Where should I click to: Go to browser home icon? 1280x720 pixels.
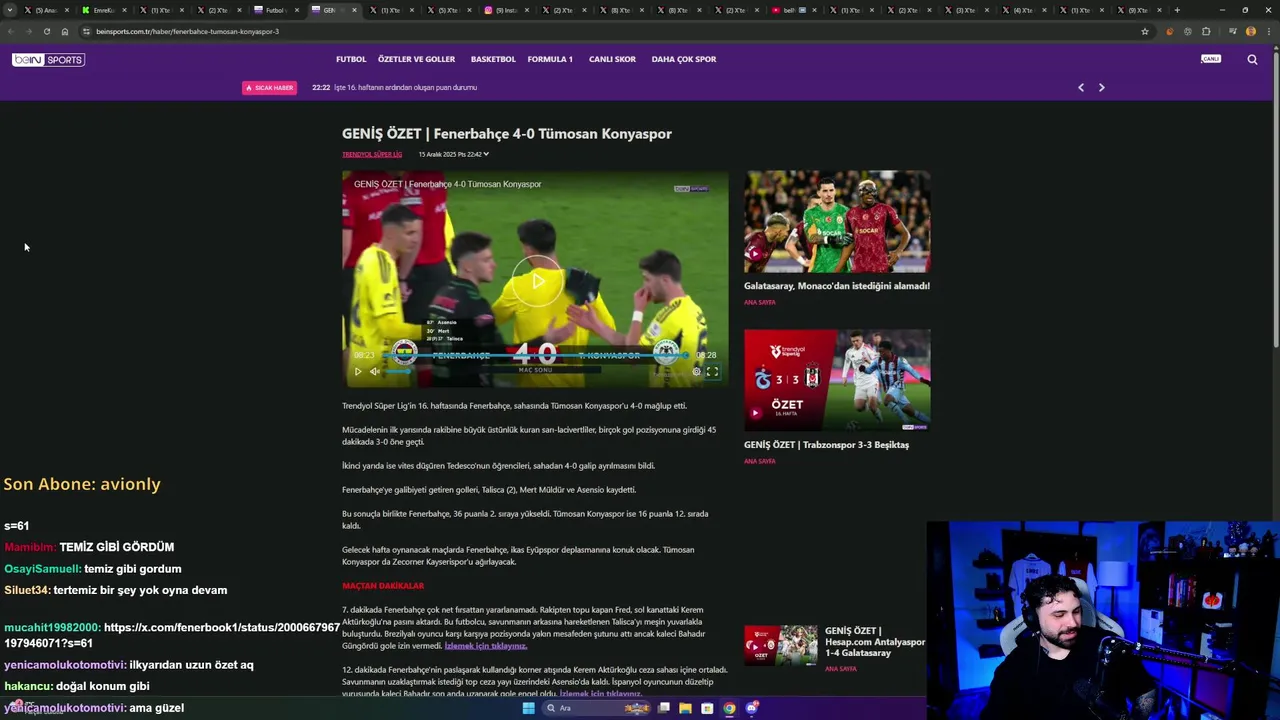[65, 31]
